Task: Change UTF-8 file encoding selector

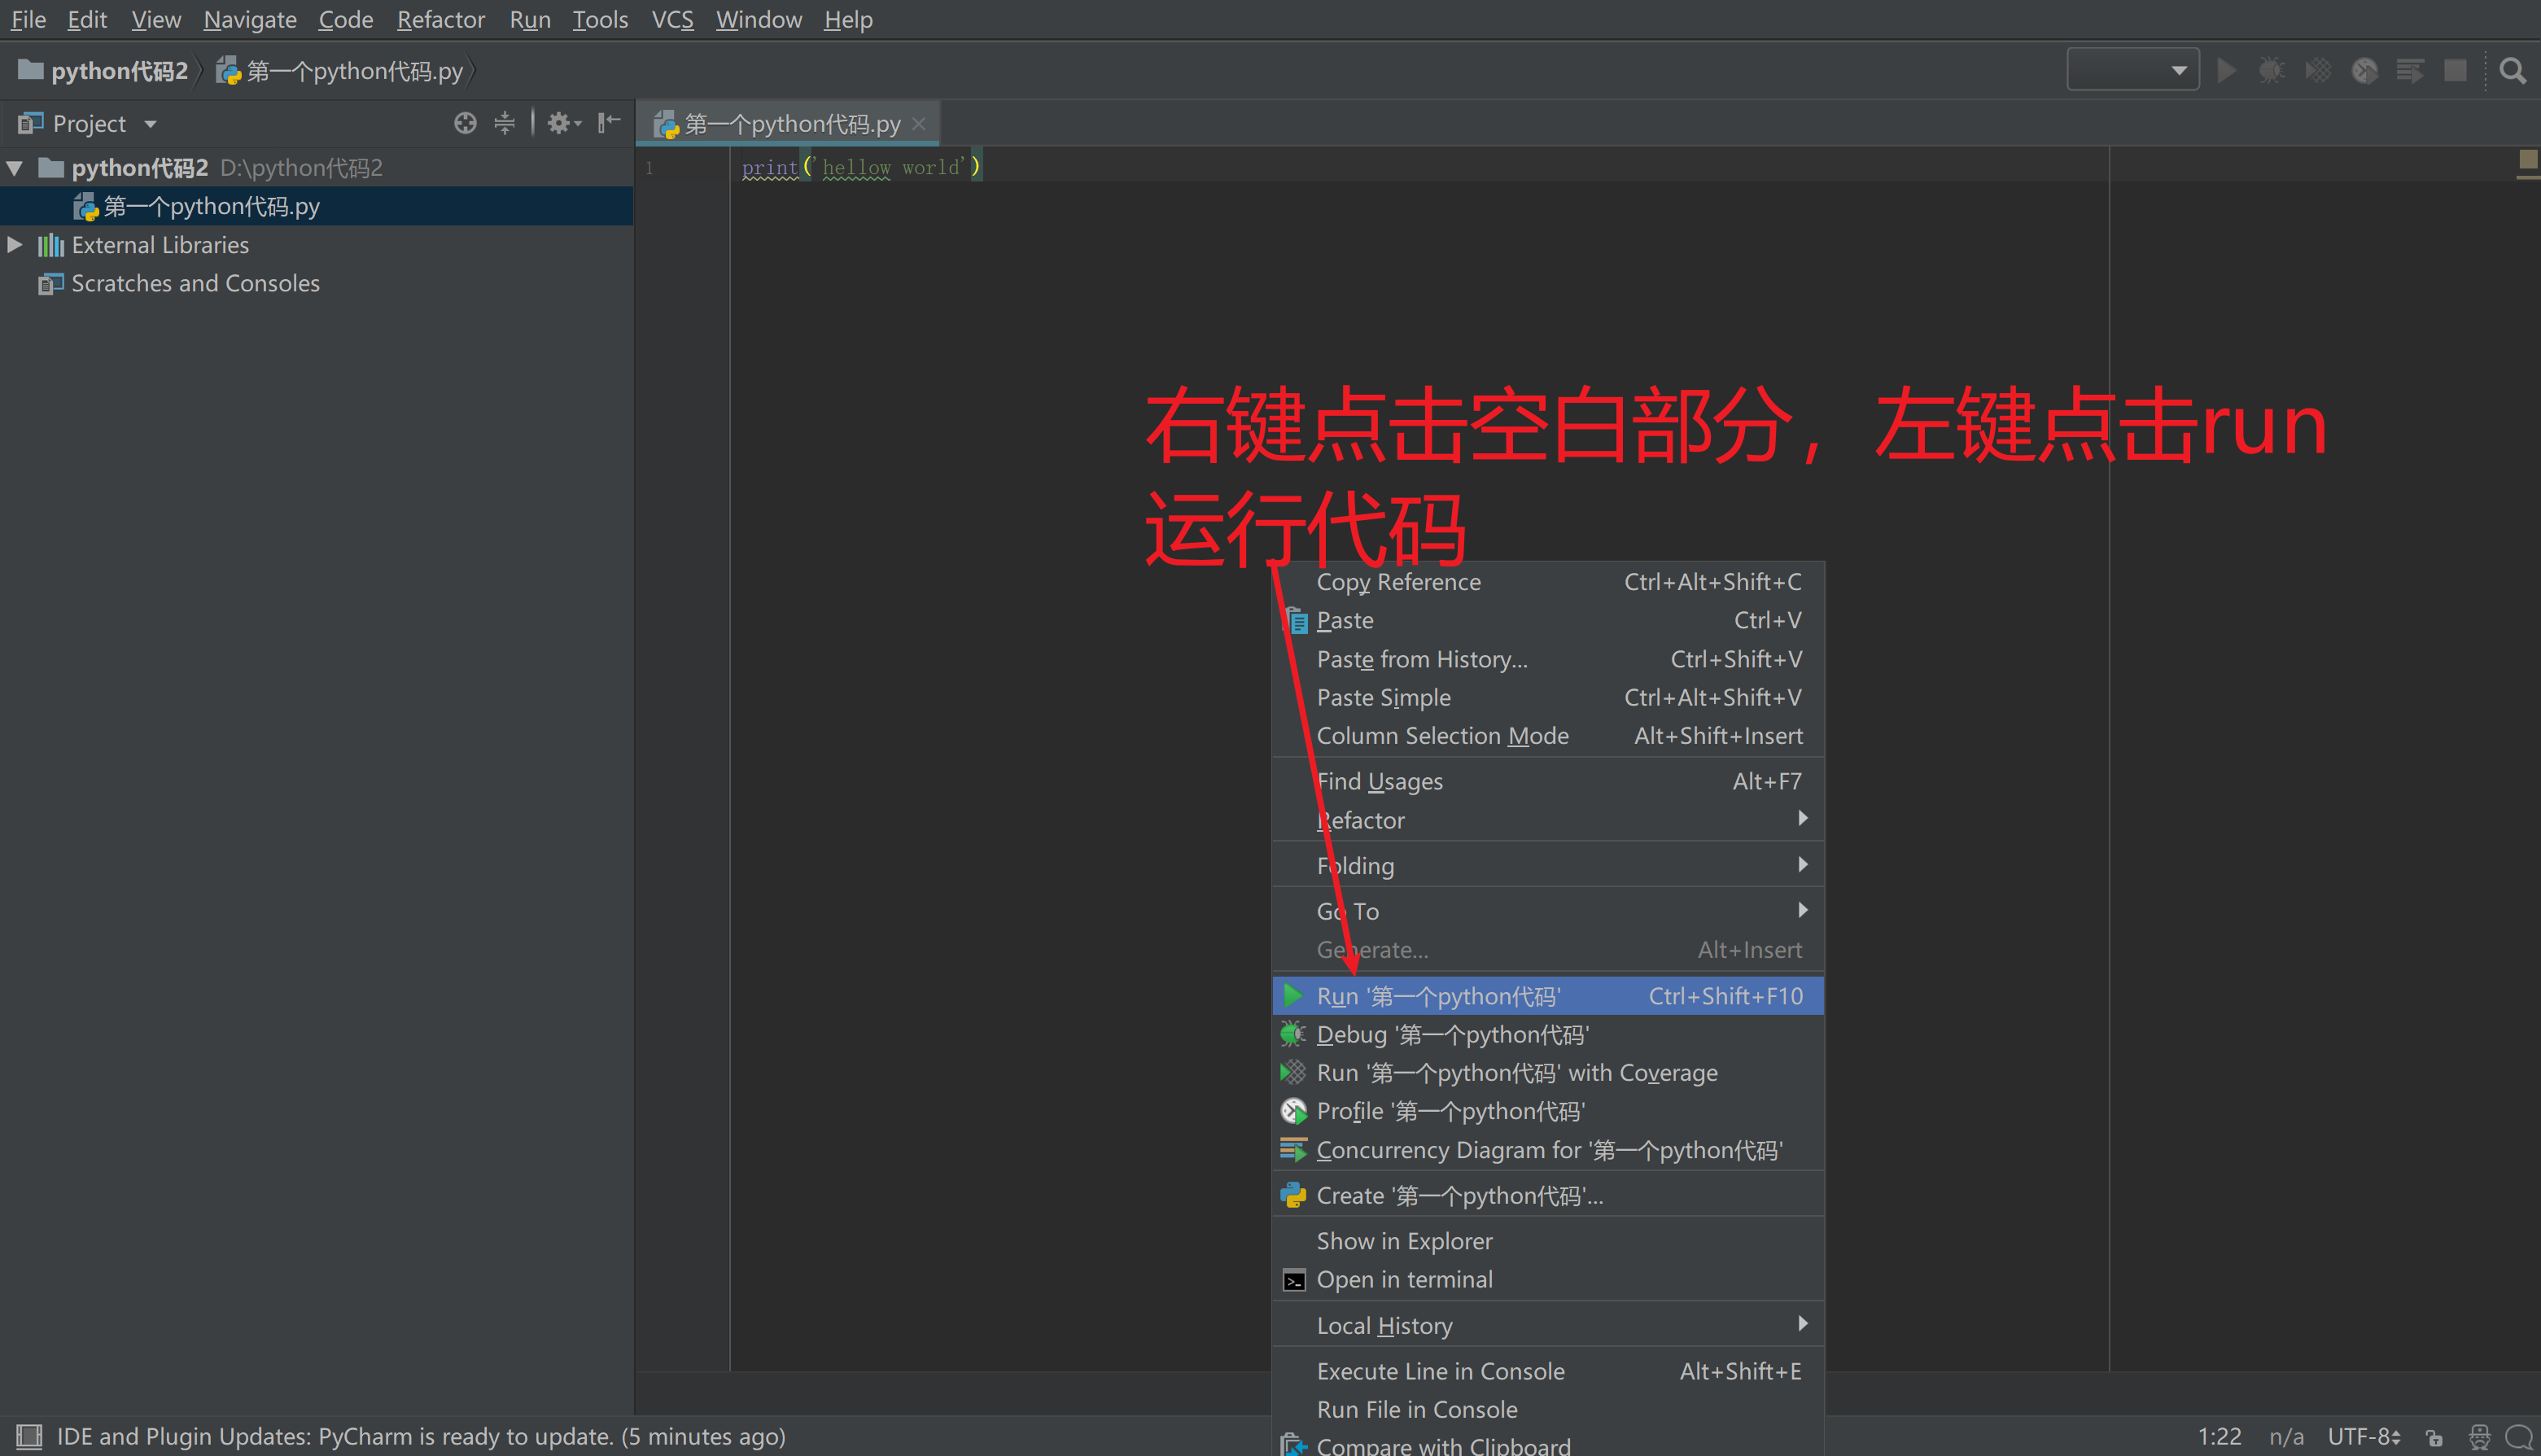Action: (2363, 1437)
